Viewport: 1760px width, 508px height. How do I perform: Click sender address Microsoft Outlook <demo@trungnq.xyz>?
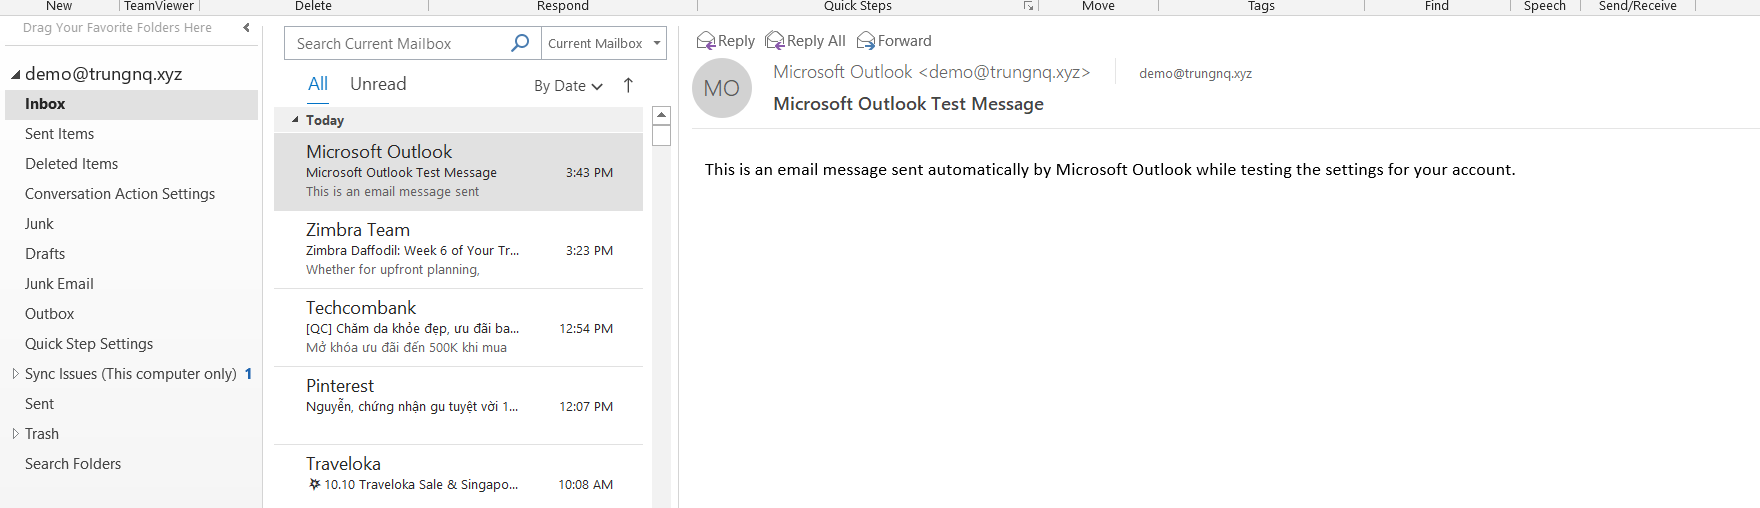tap(931, 72)
